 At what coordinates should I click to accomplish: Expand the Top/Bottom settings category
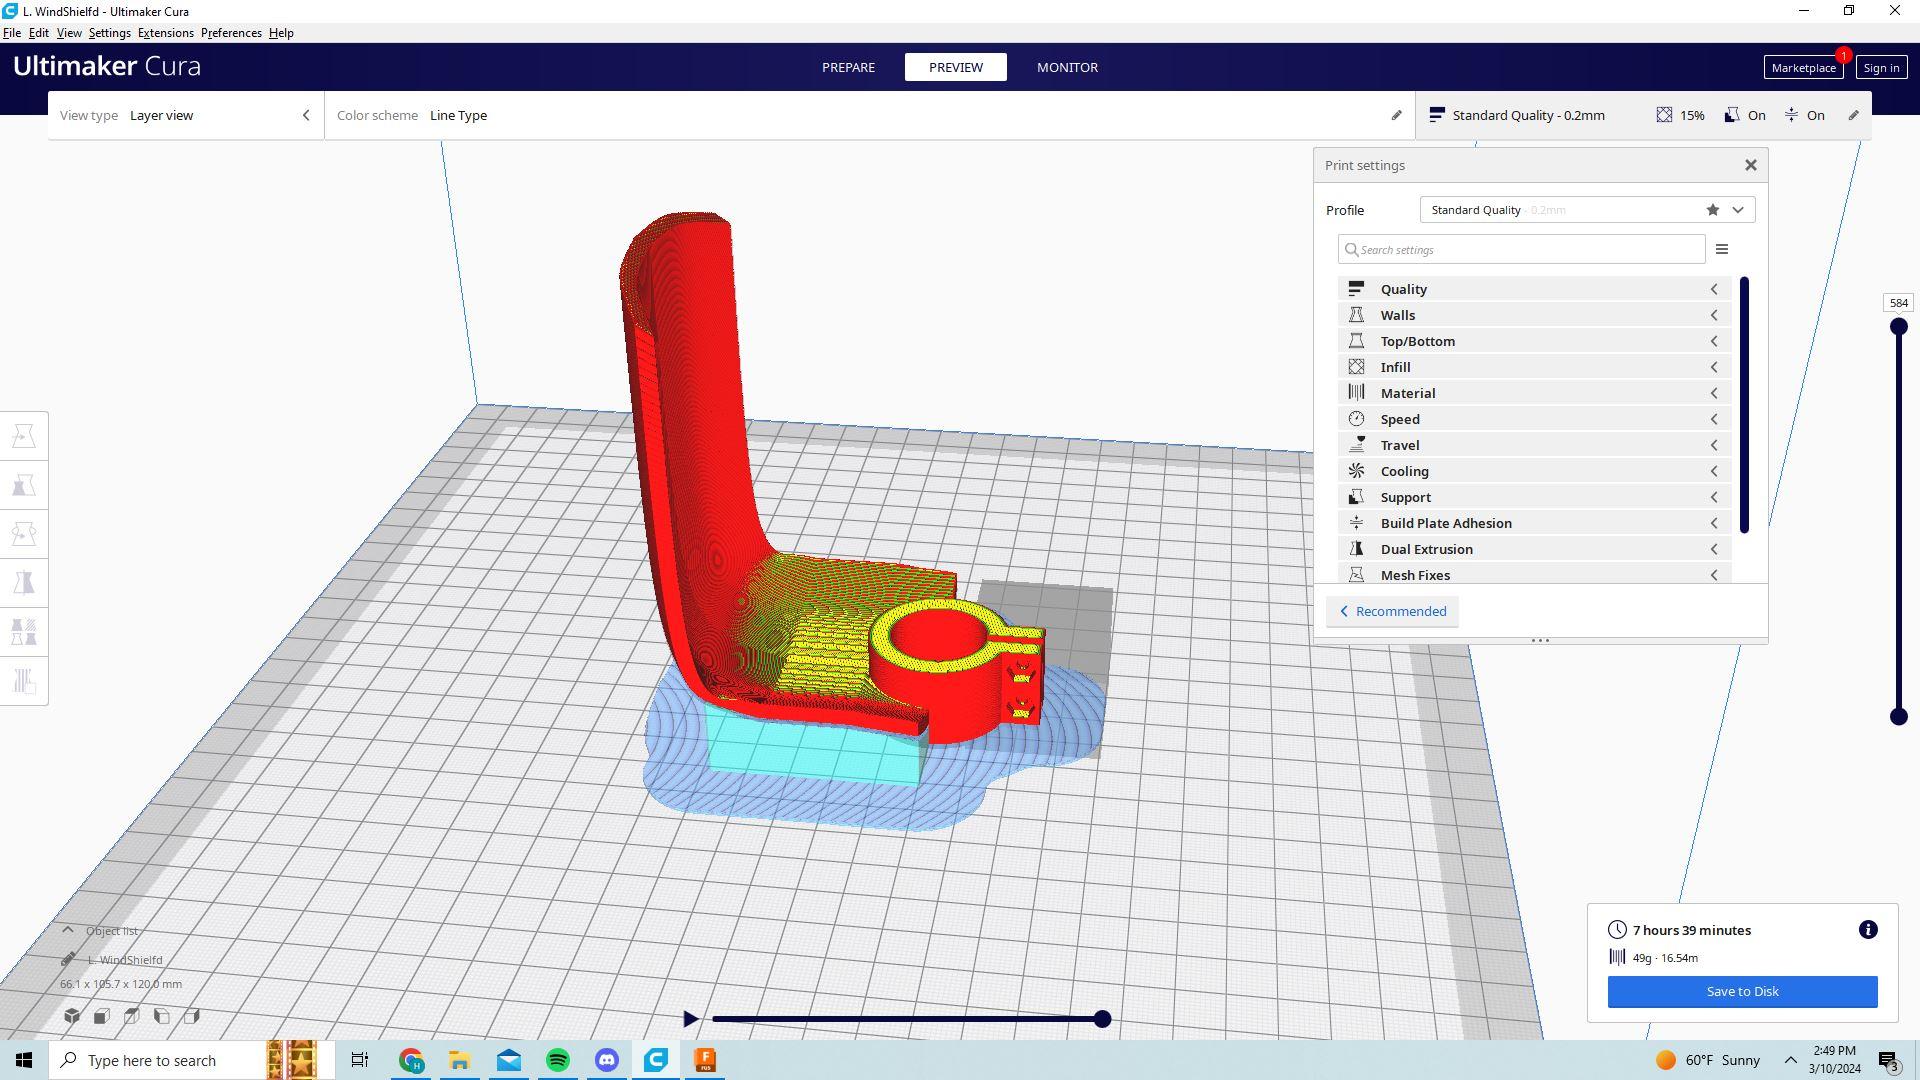pyautogui.click(x=1534, y=341)
